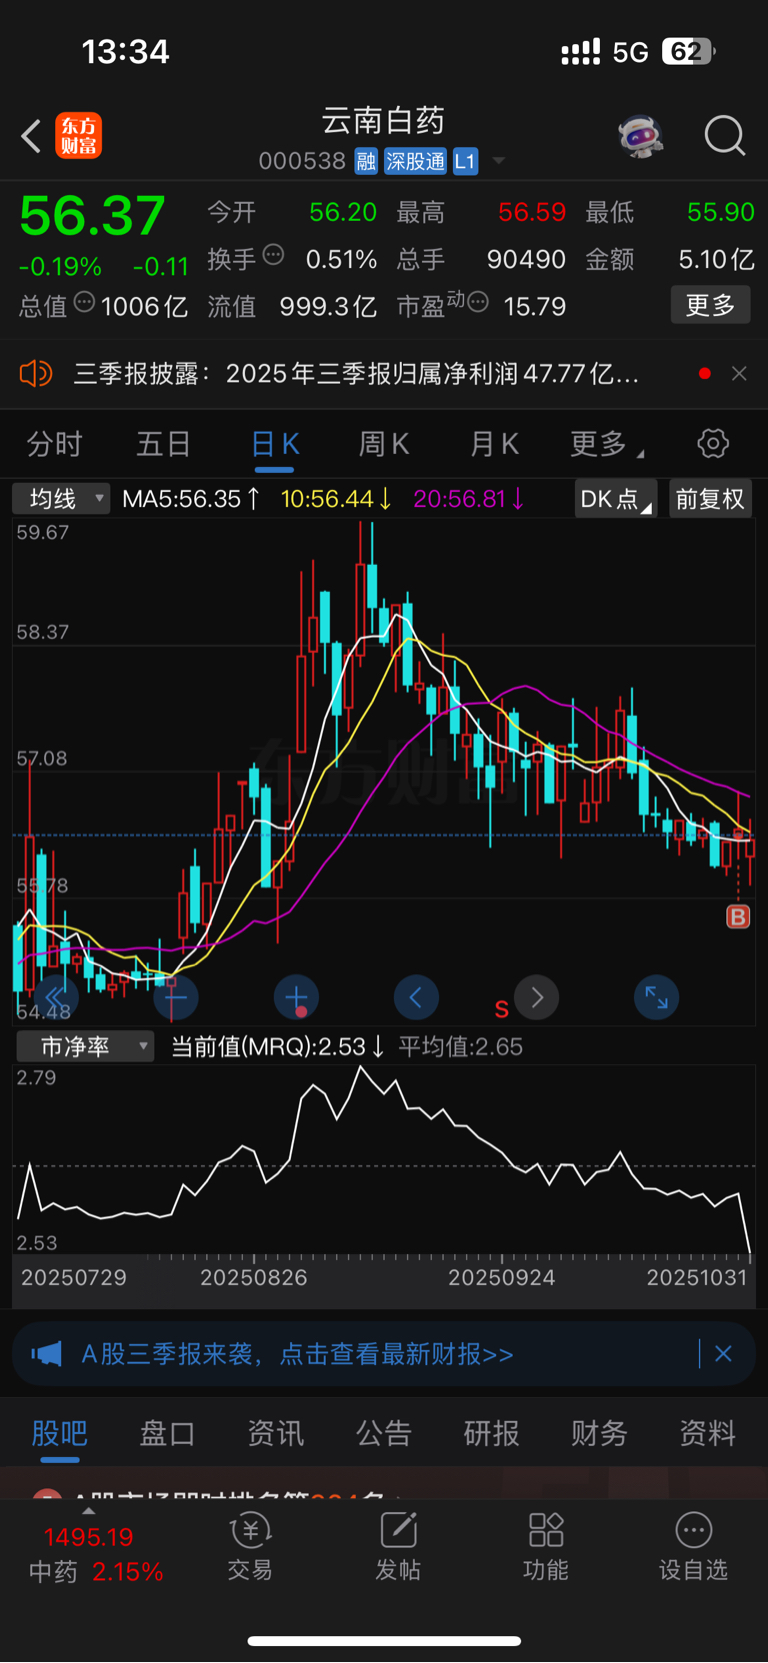Tap the current price 56.37

pos(92,216)
